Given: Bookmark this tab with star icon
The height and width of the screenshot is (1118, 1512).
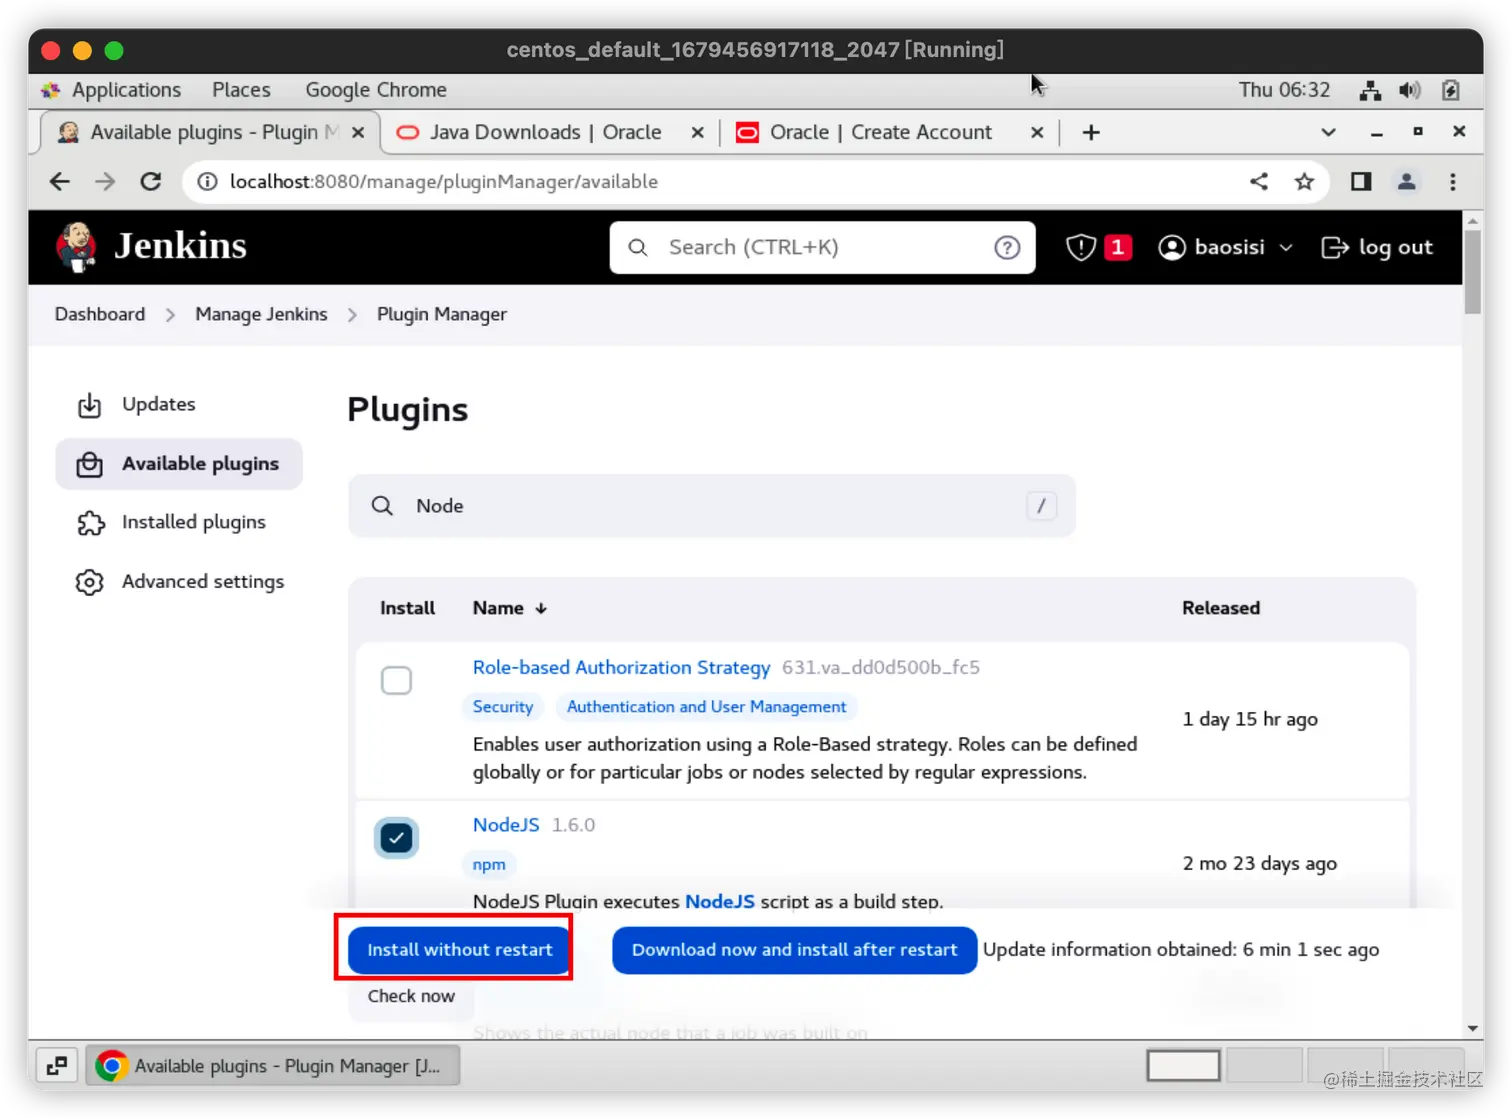Looking at the screenshot, I should click(1304, 181).
